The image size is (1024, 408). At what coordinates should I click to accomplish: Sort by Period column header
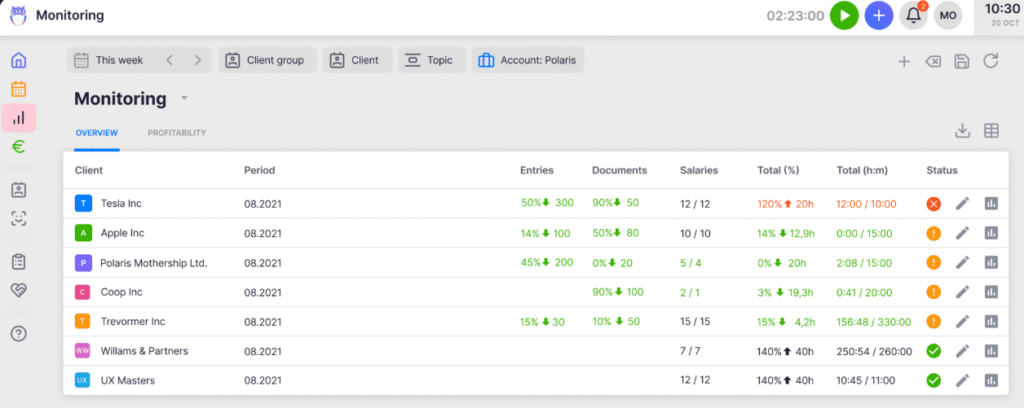(x=259, y=170)
